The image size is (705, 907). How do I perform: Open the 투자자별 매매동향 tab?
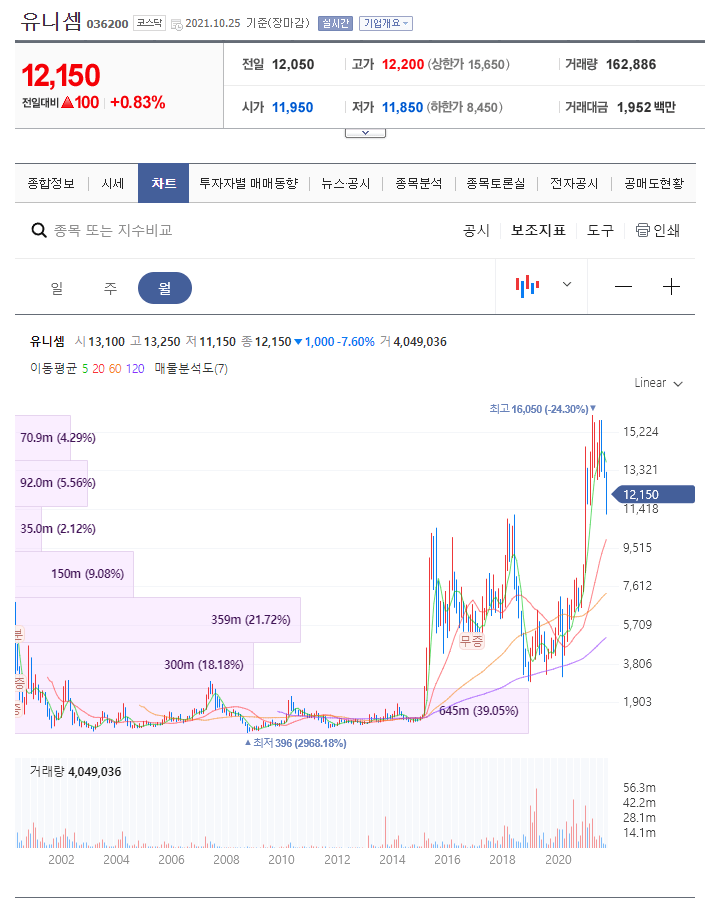pos(248,183)
